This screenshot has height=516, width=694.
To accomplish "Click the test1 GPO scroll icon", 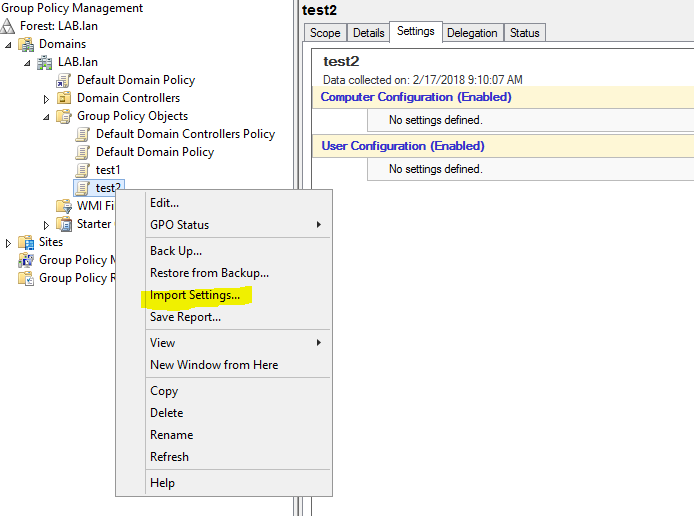I will coord(82,170).
